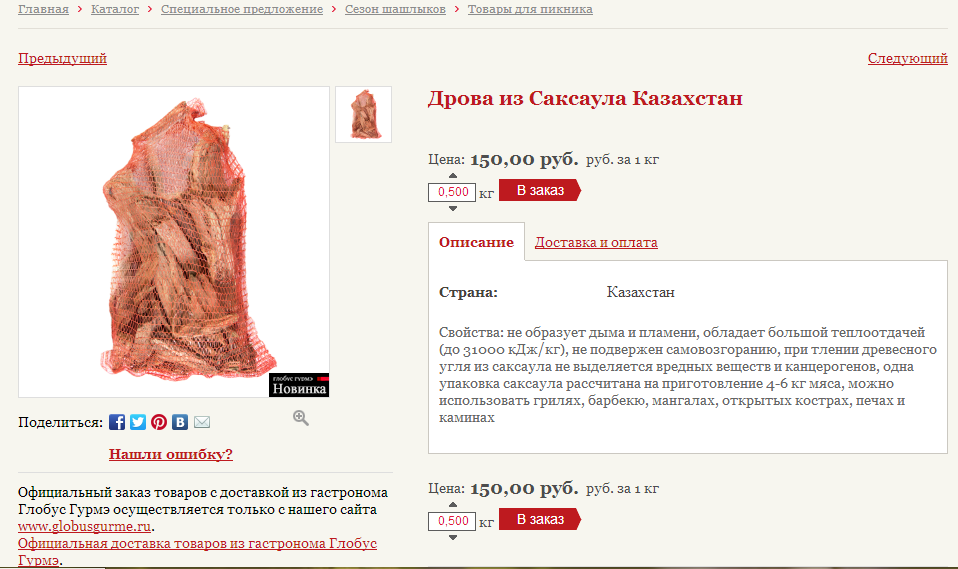Go to Предыдущий product

point(62,59)
